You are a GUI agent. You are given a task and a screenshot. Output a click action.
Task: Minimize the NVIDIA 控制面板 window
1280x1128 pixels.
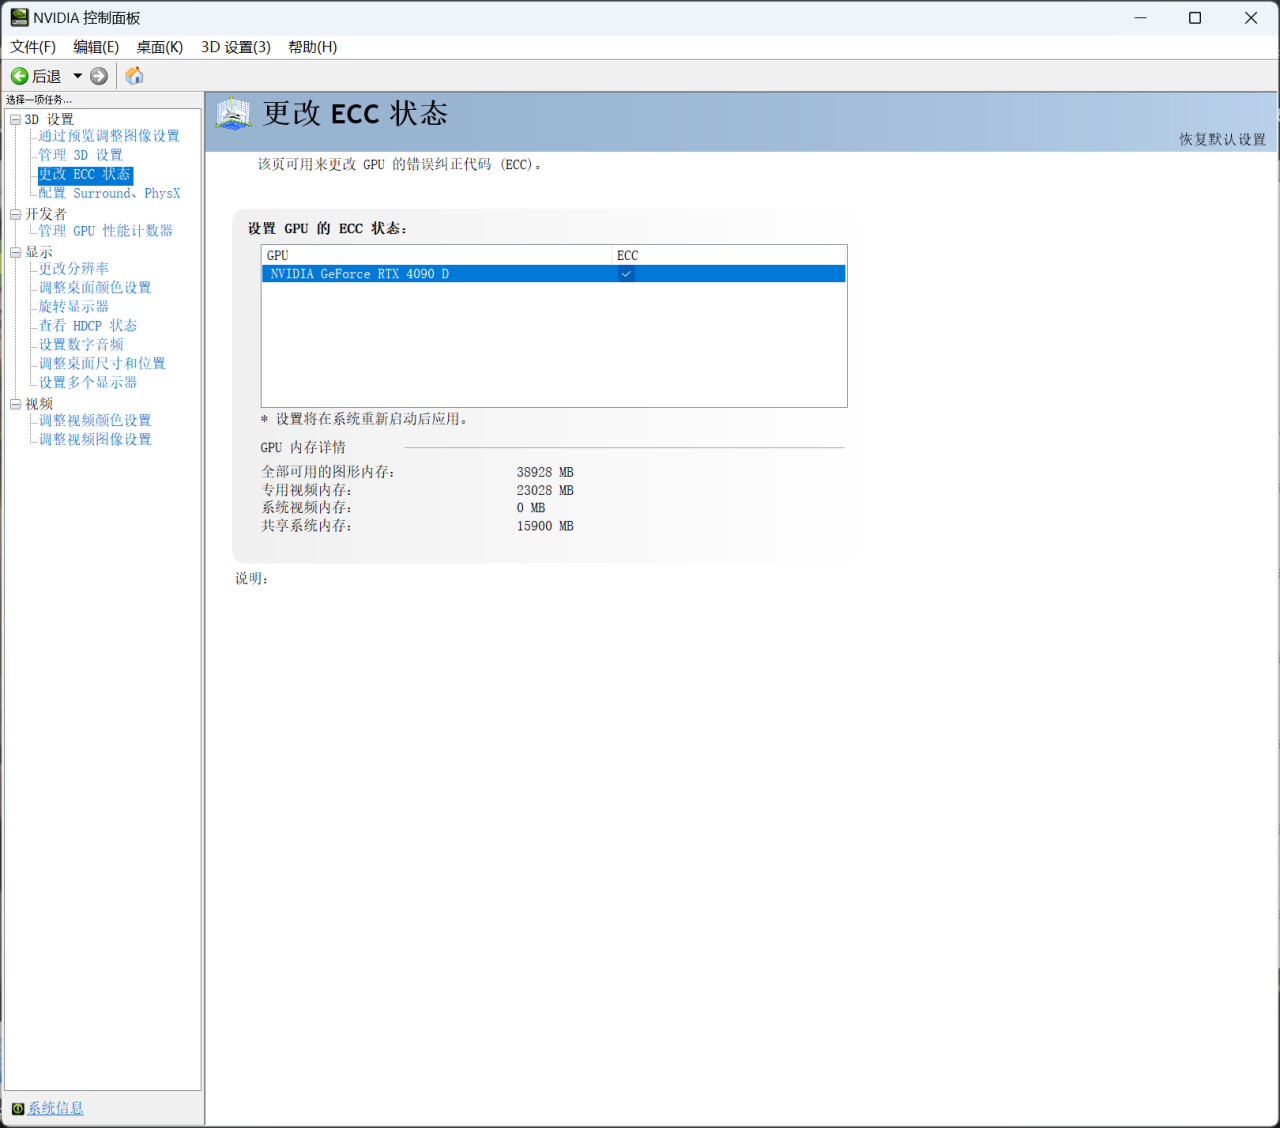point(1140,18)
